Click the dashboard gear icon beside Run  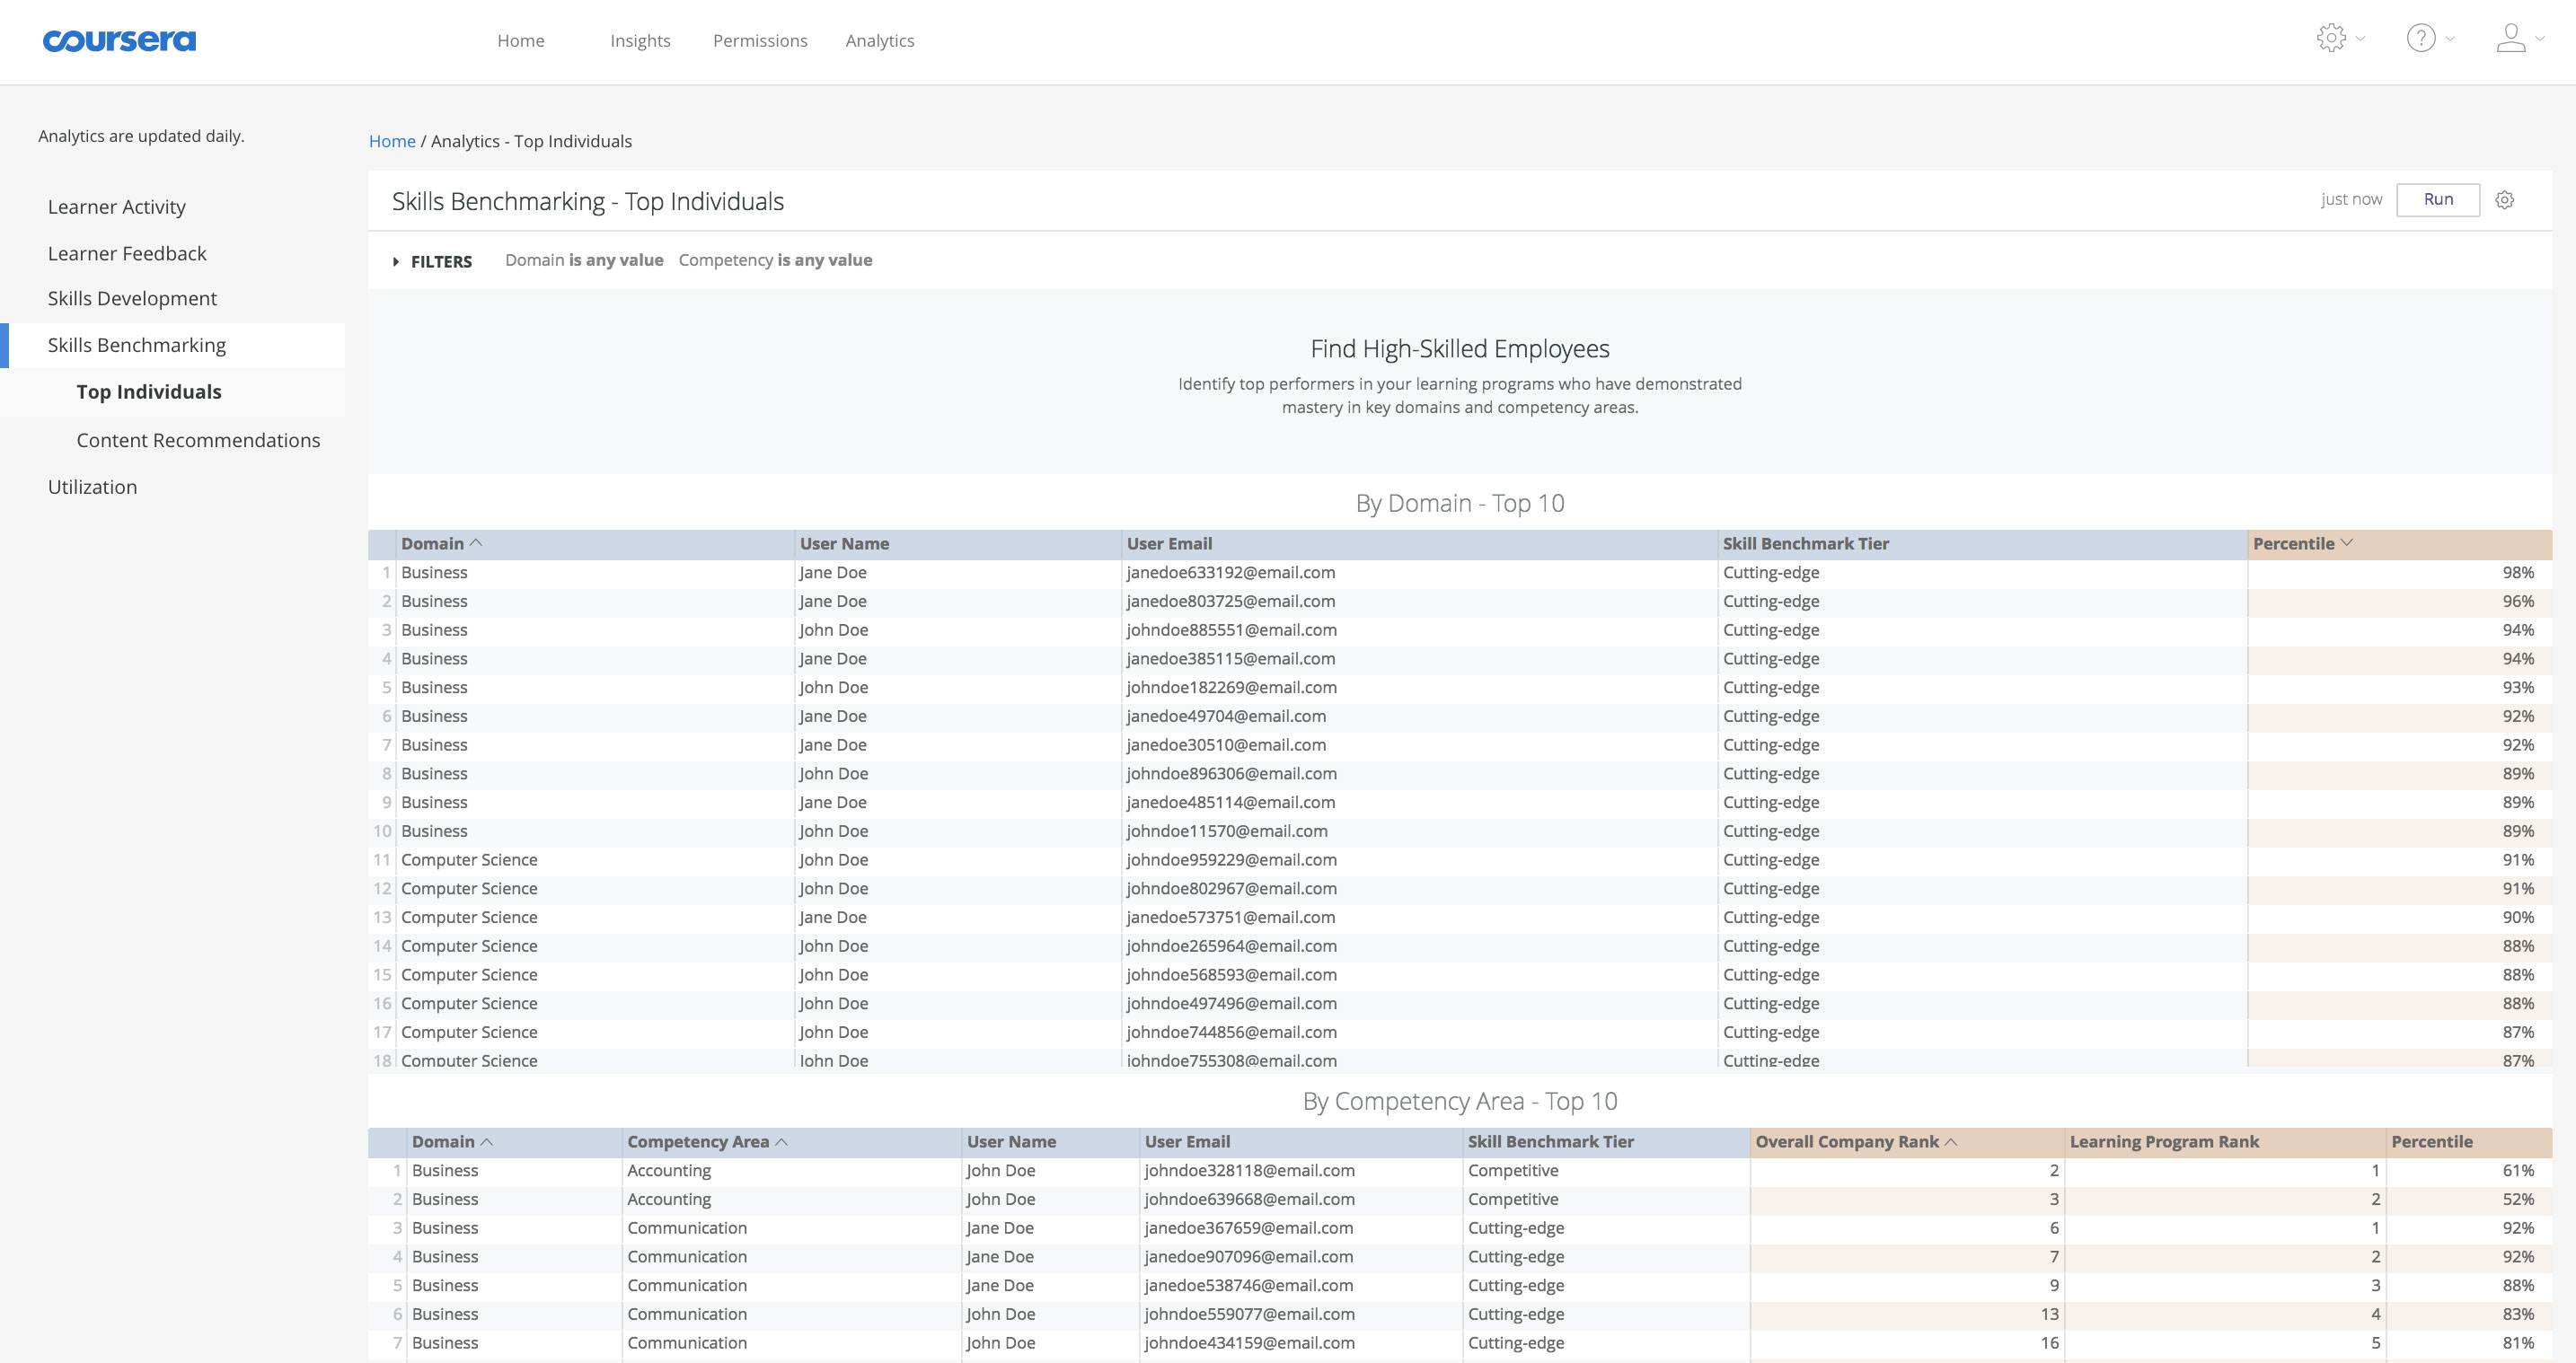pyautogui.click(x=2504, y=200)
